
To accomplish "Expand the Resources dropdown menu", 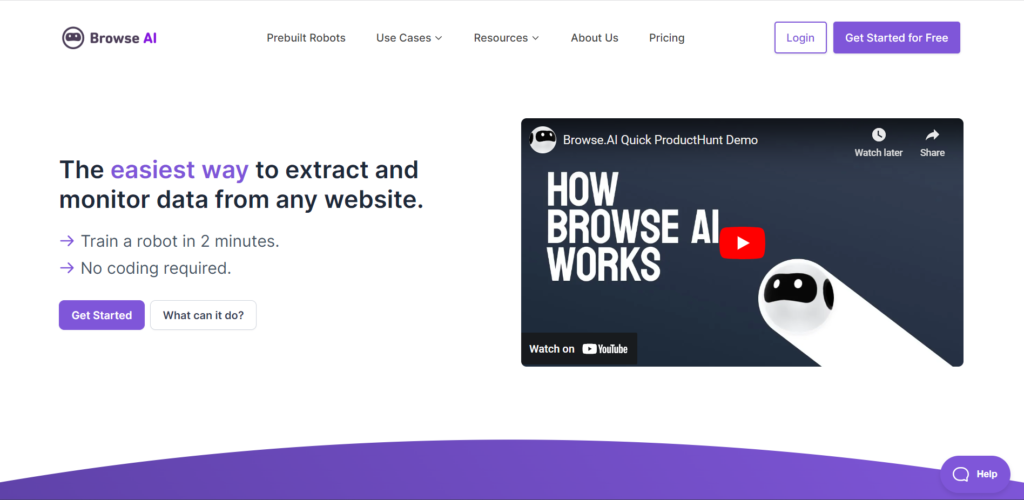I will tap(506, 38).
